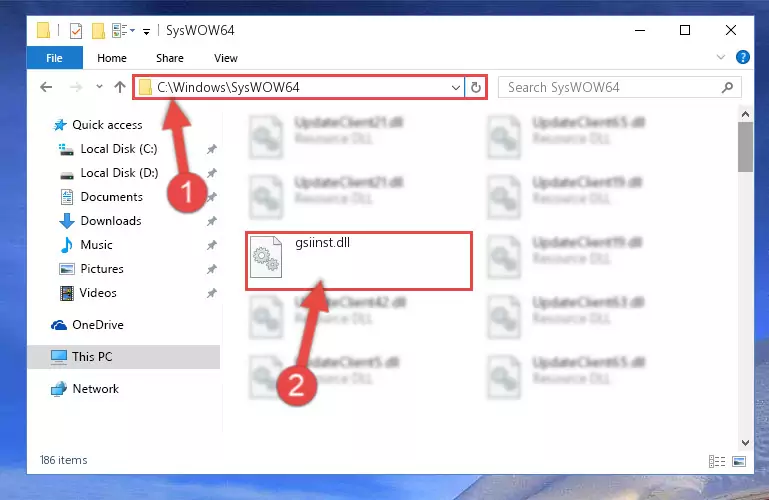
Task: Open Videos folder in sidebar
Action: pyautogui.click(x=98, y=293)
